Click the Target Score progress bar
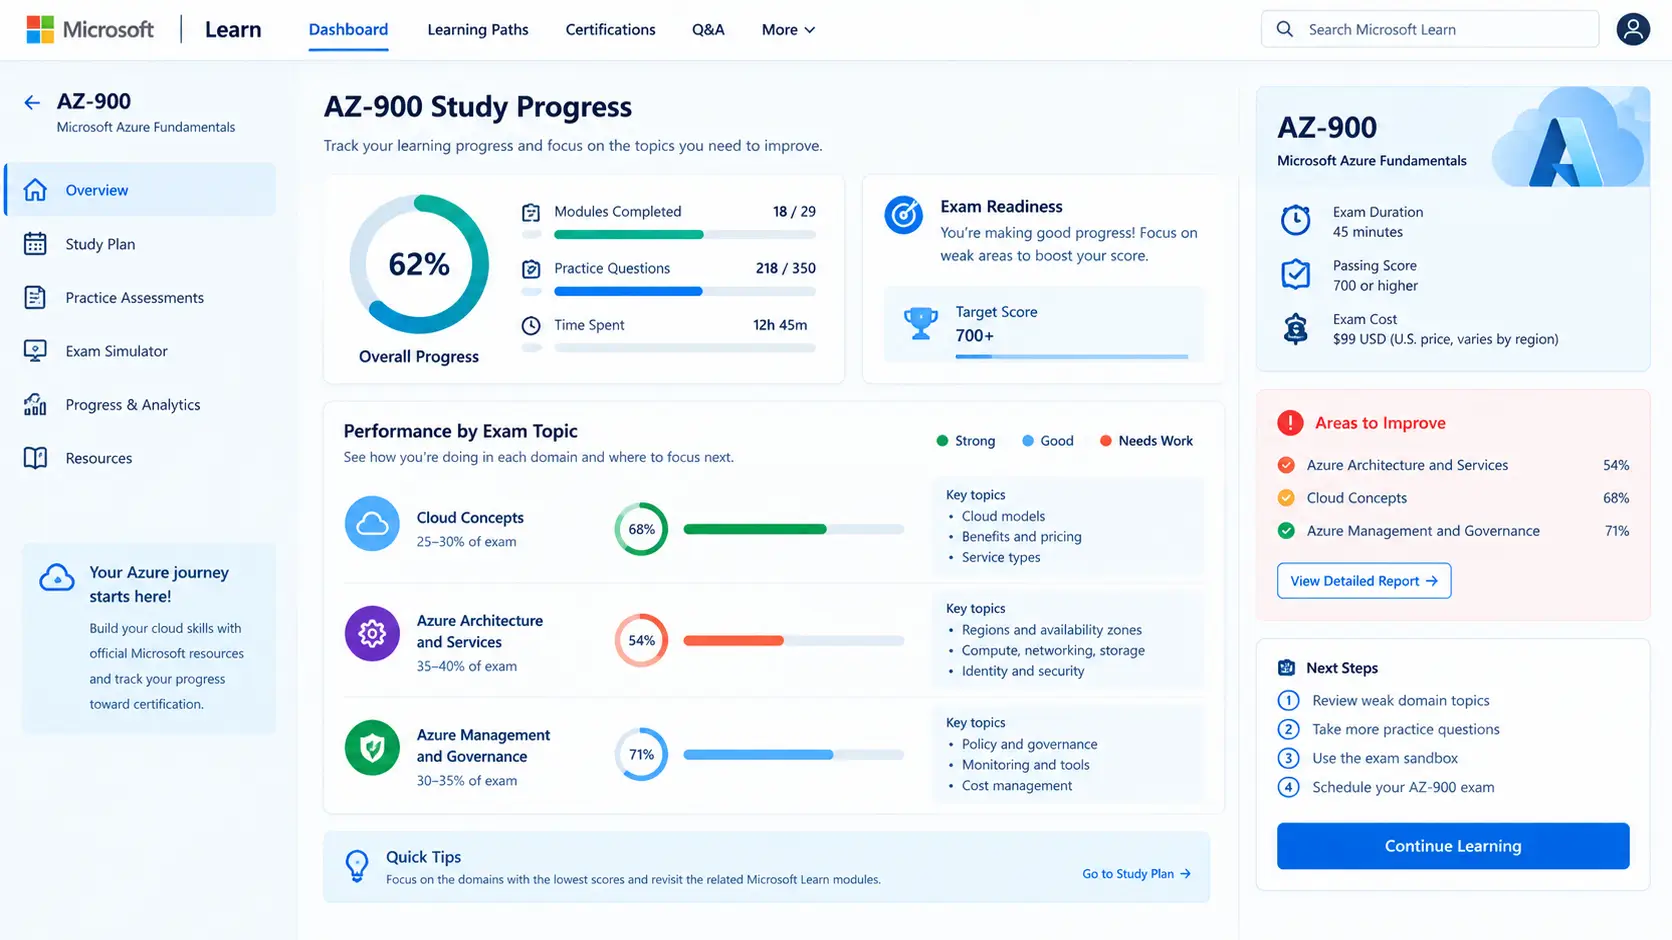This screenshot has width=1672, height=940. point(1071,356)
